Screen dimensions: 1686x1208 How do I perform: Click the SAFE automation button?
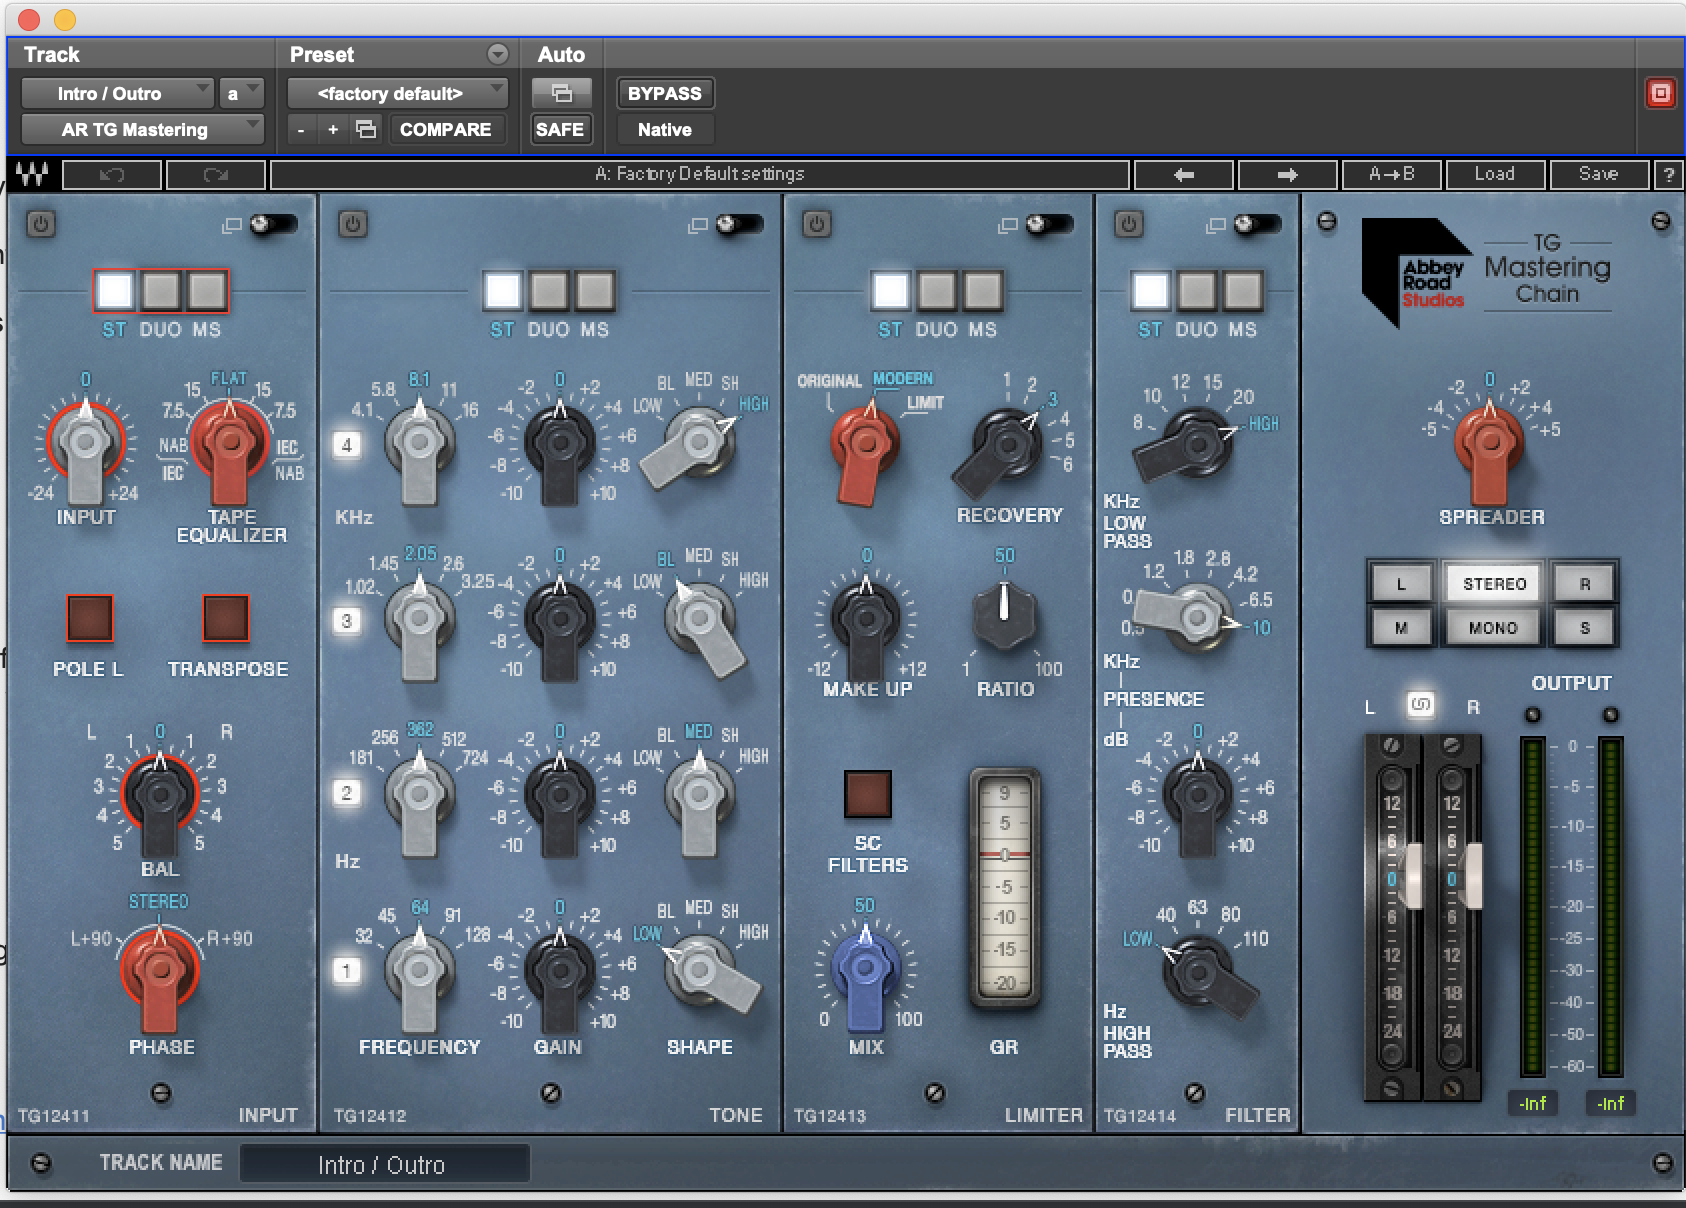point(560,130)
